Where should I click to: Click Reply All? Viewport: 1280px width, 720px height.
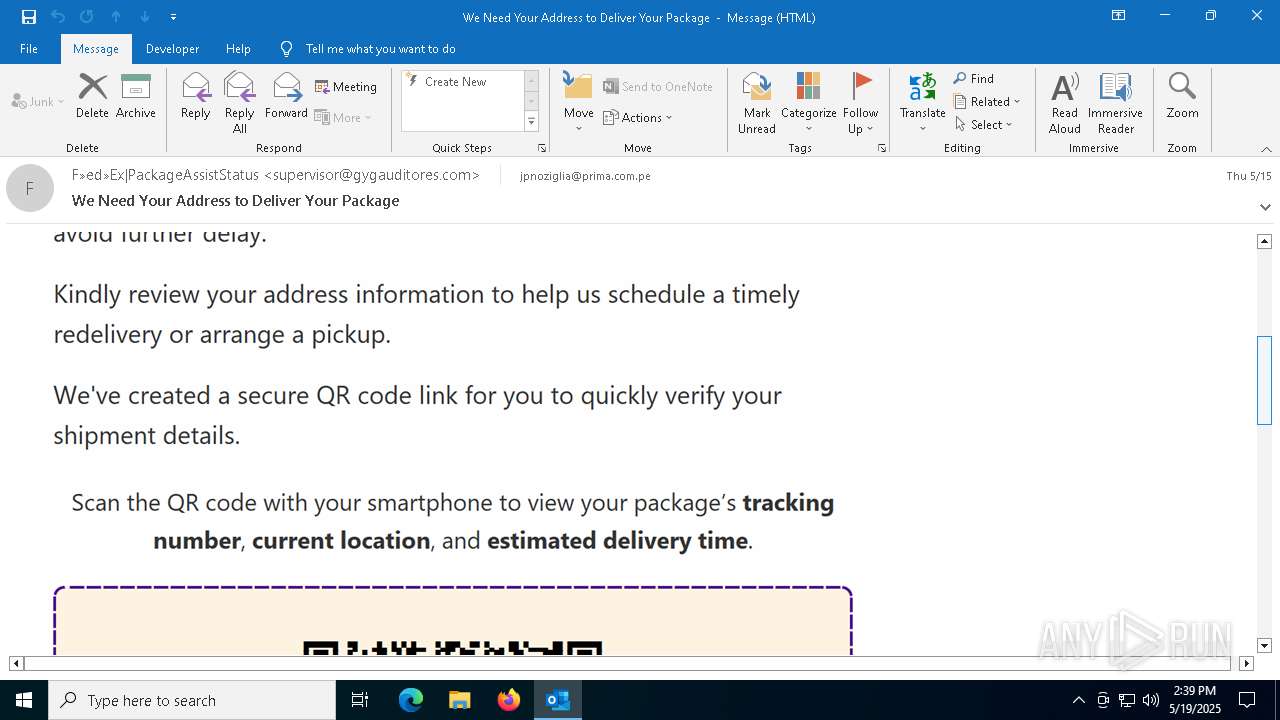pyautogui.click(x=240, y=103)
